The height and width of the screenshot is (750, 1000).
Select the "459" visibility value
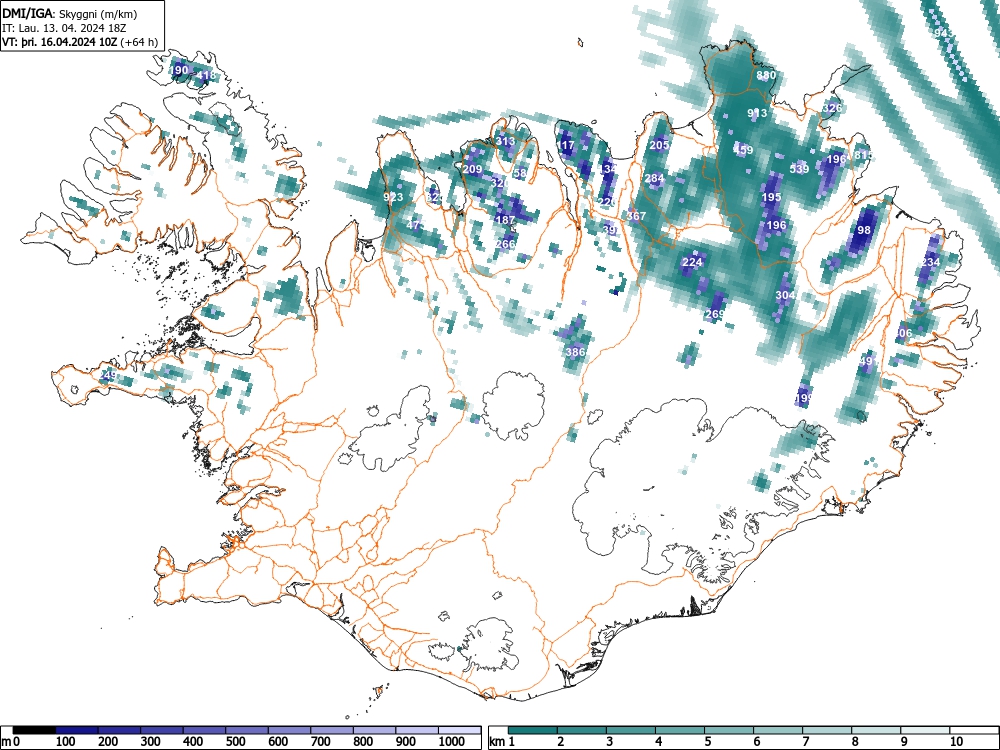click(x=743, y=150)
